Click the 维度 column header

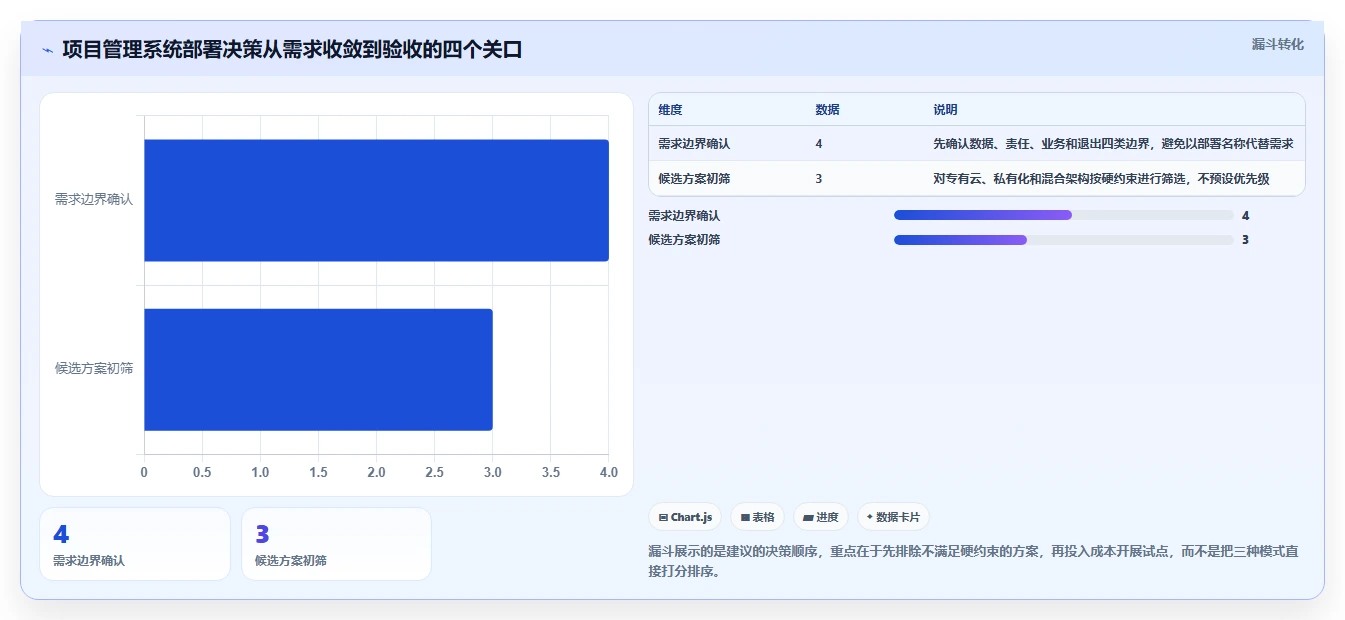pos(670,110)
